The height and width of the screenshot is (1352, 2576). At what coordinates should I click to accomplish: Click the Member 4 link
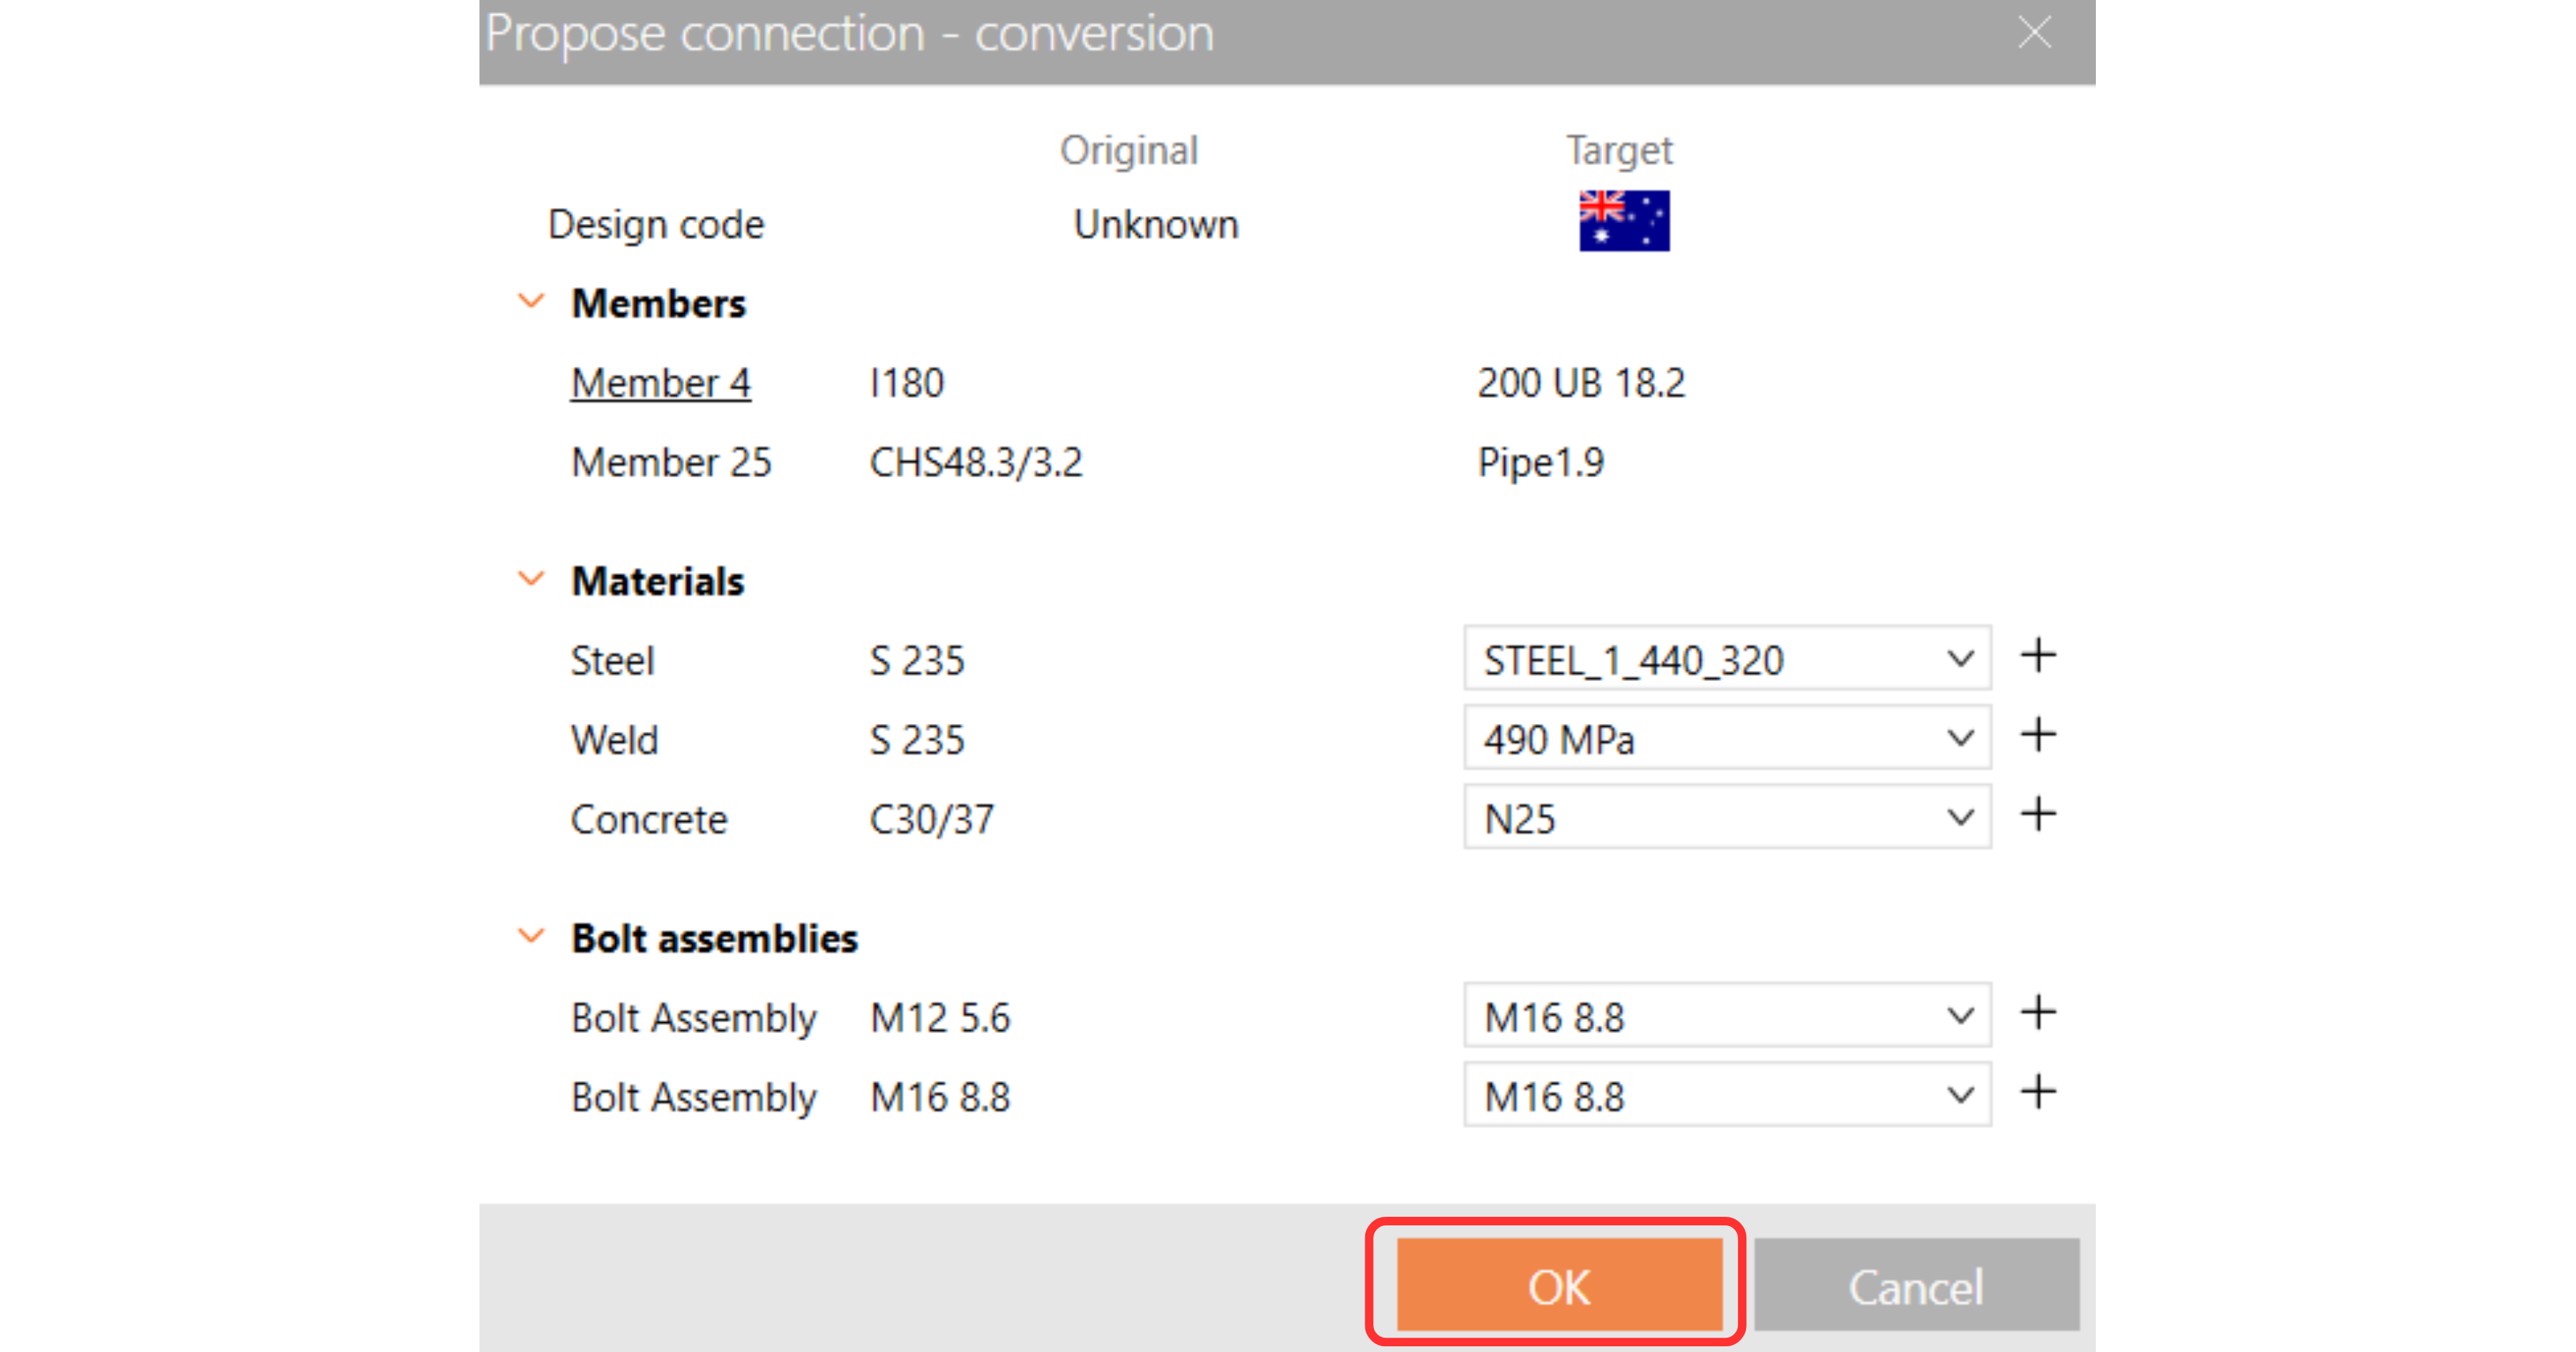pyautogui.click(x=660, y=383)
